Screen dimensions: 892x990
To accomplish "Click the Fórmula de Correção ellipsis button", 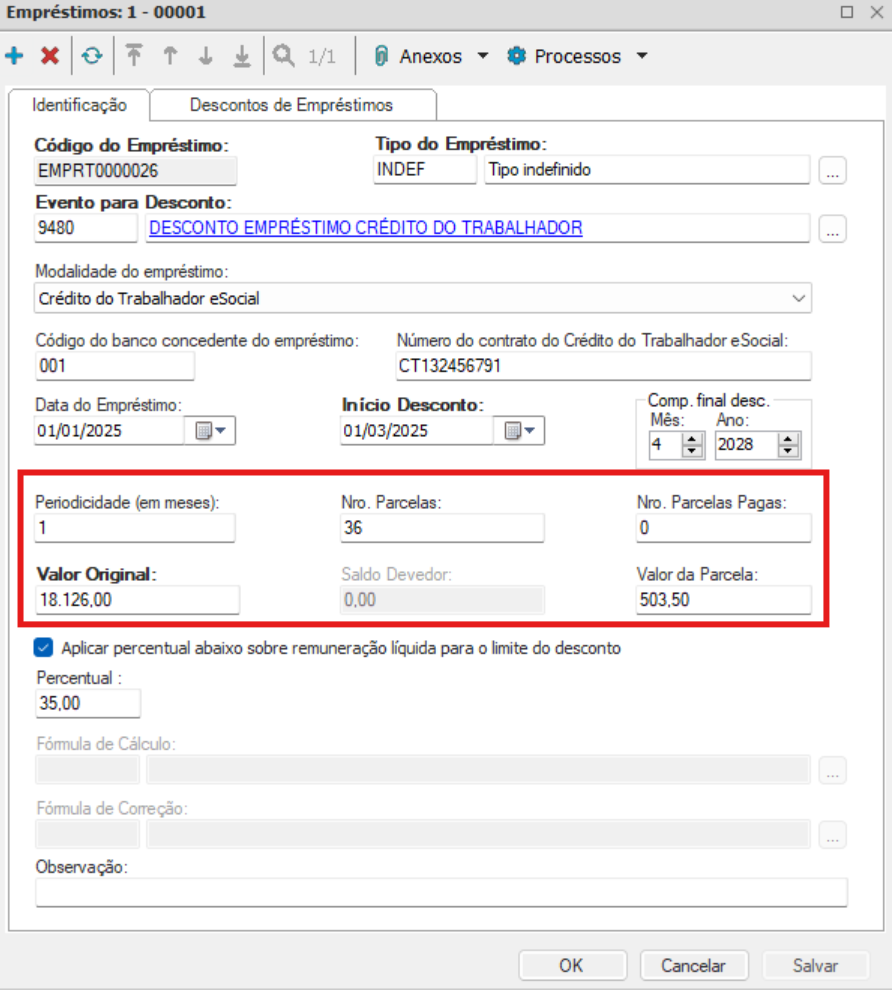I will (833, 835).
